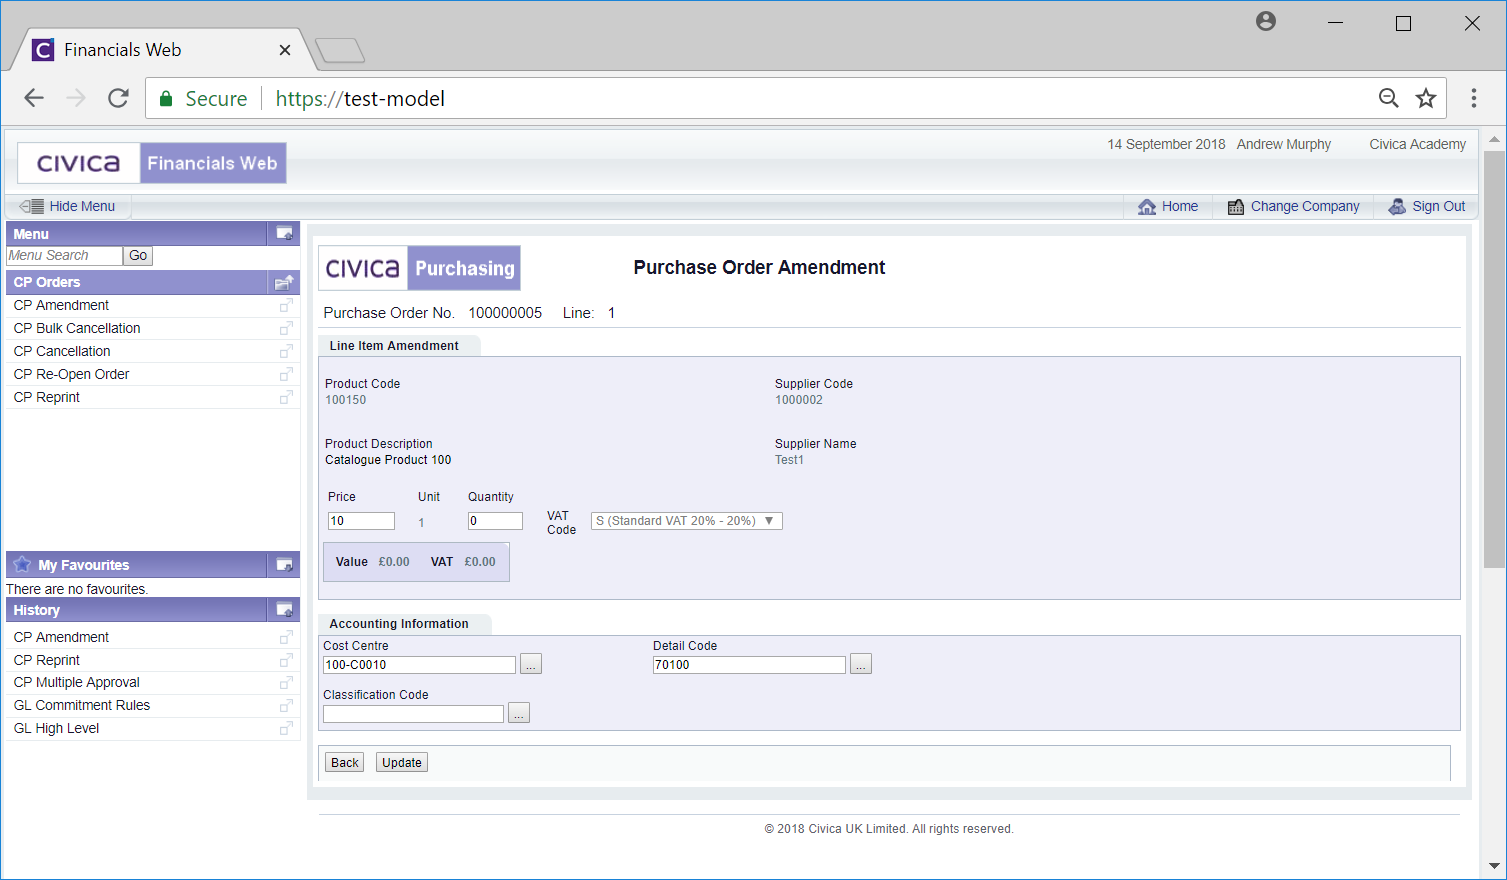This screenshot has height=880, width=1507.
Task: Open CP Bulk Cancellation menu item
Action: [x=77, y=328]
